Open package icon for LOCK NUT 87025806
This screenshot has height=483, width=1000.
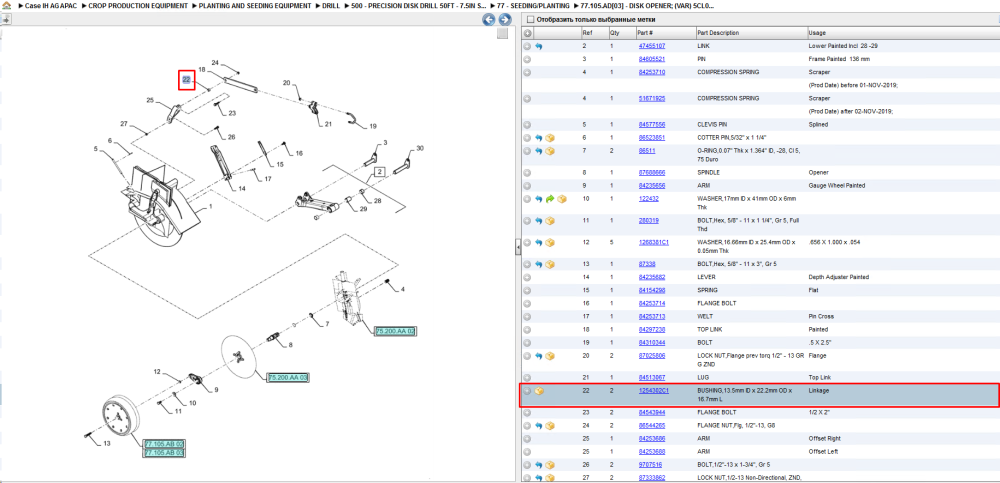coord(550,355)
